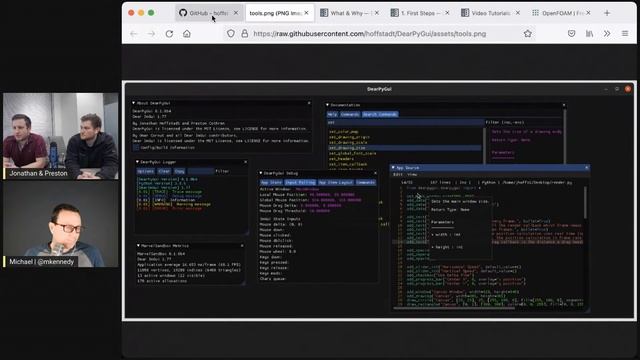Select set_headers in the commands list

[341, 159]
